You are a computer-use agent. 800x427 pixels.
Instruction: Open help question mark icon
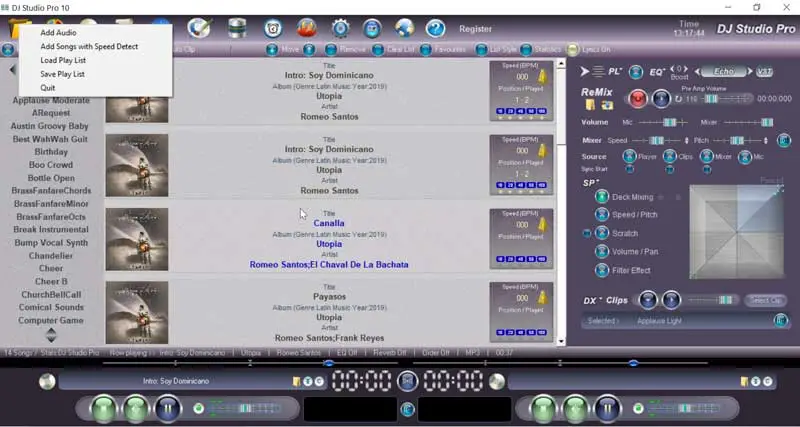(x=436, y=29)
